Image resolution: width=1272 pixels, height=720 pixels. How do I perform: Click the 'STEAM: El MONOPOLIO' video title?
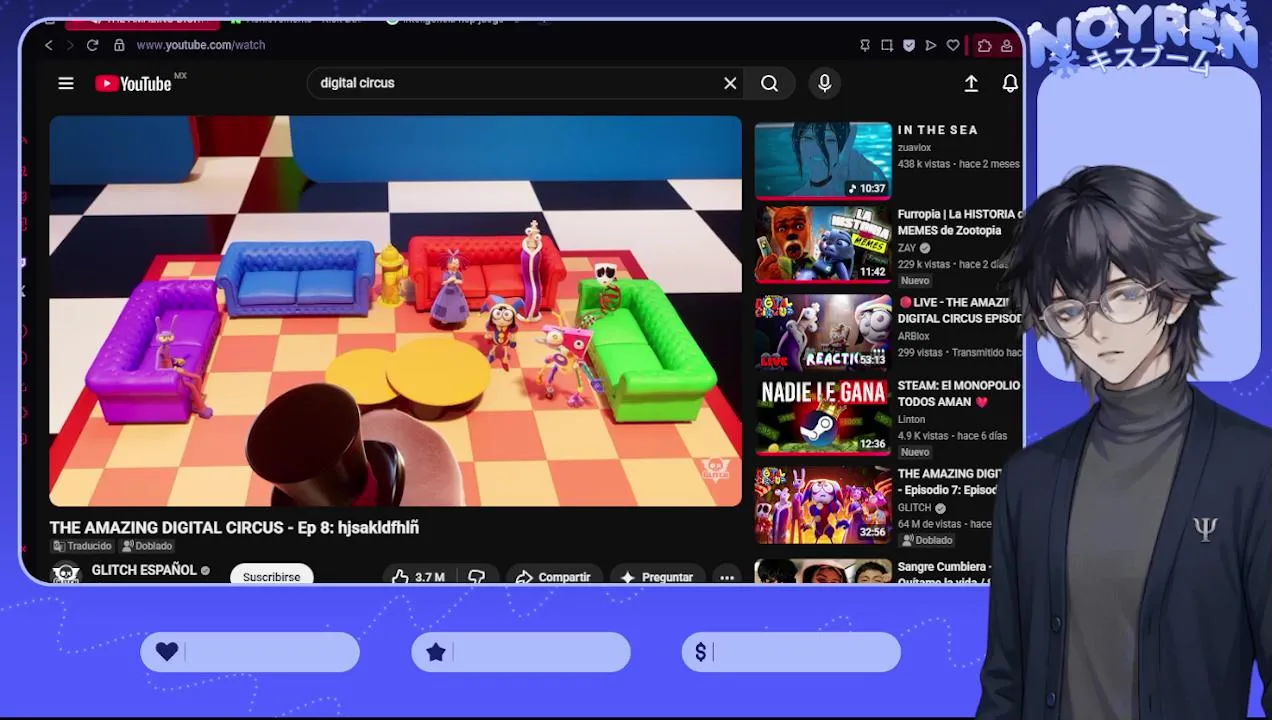(958, 393)
